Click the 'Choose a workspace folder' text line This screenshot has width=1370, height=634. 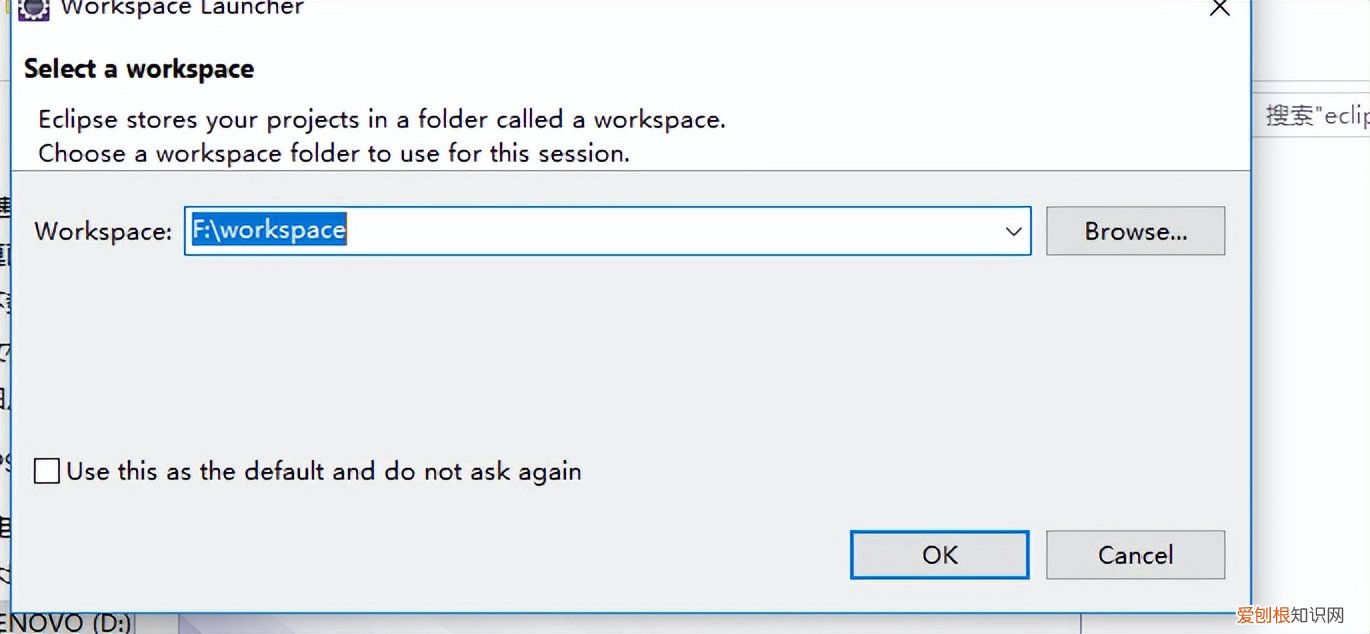pyautogui.click(x=333, y=154)
